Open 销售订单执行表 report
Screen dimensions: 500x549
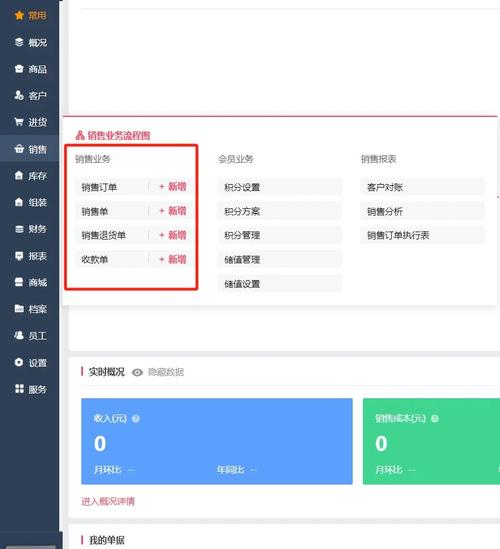point(422,235)
